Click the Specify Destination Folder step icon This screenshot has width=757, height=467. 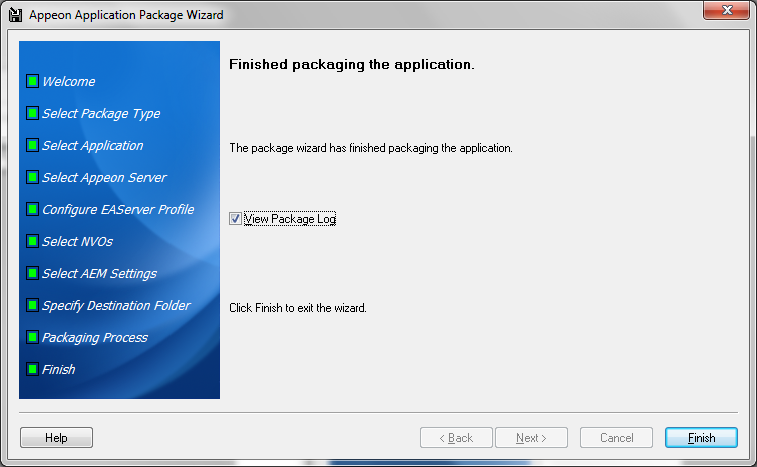tap(32, 305)
